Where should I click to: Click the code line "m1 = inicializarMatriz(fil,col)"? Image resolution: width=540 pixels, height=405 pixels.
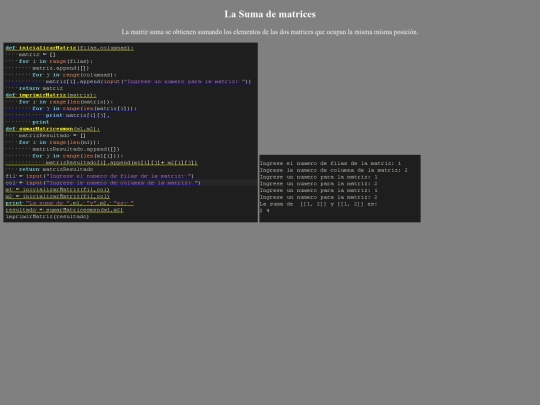tap(58, 189)
